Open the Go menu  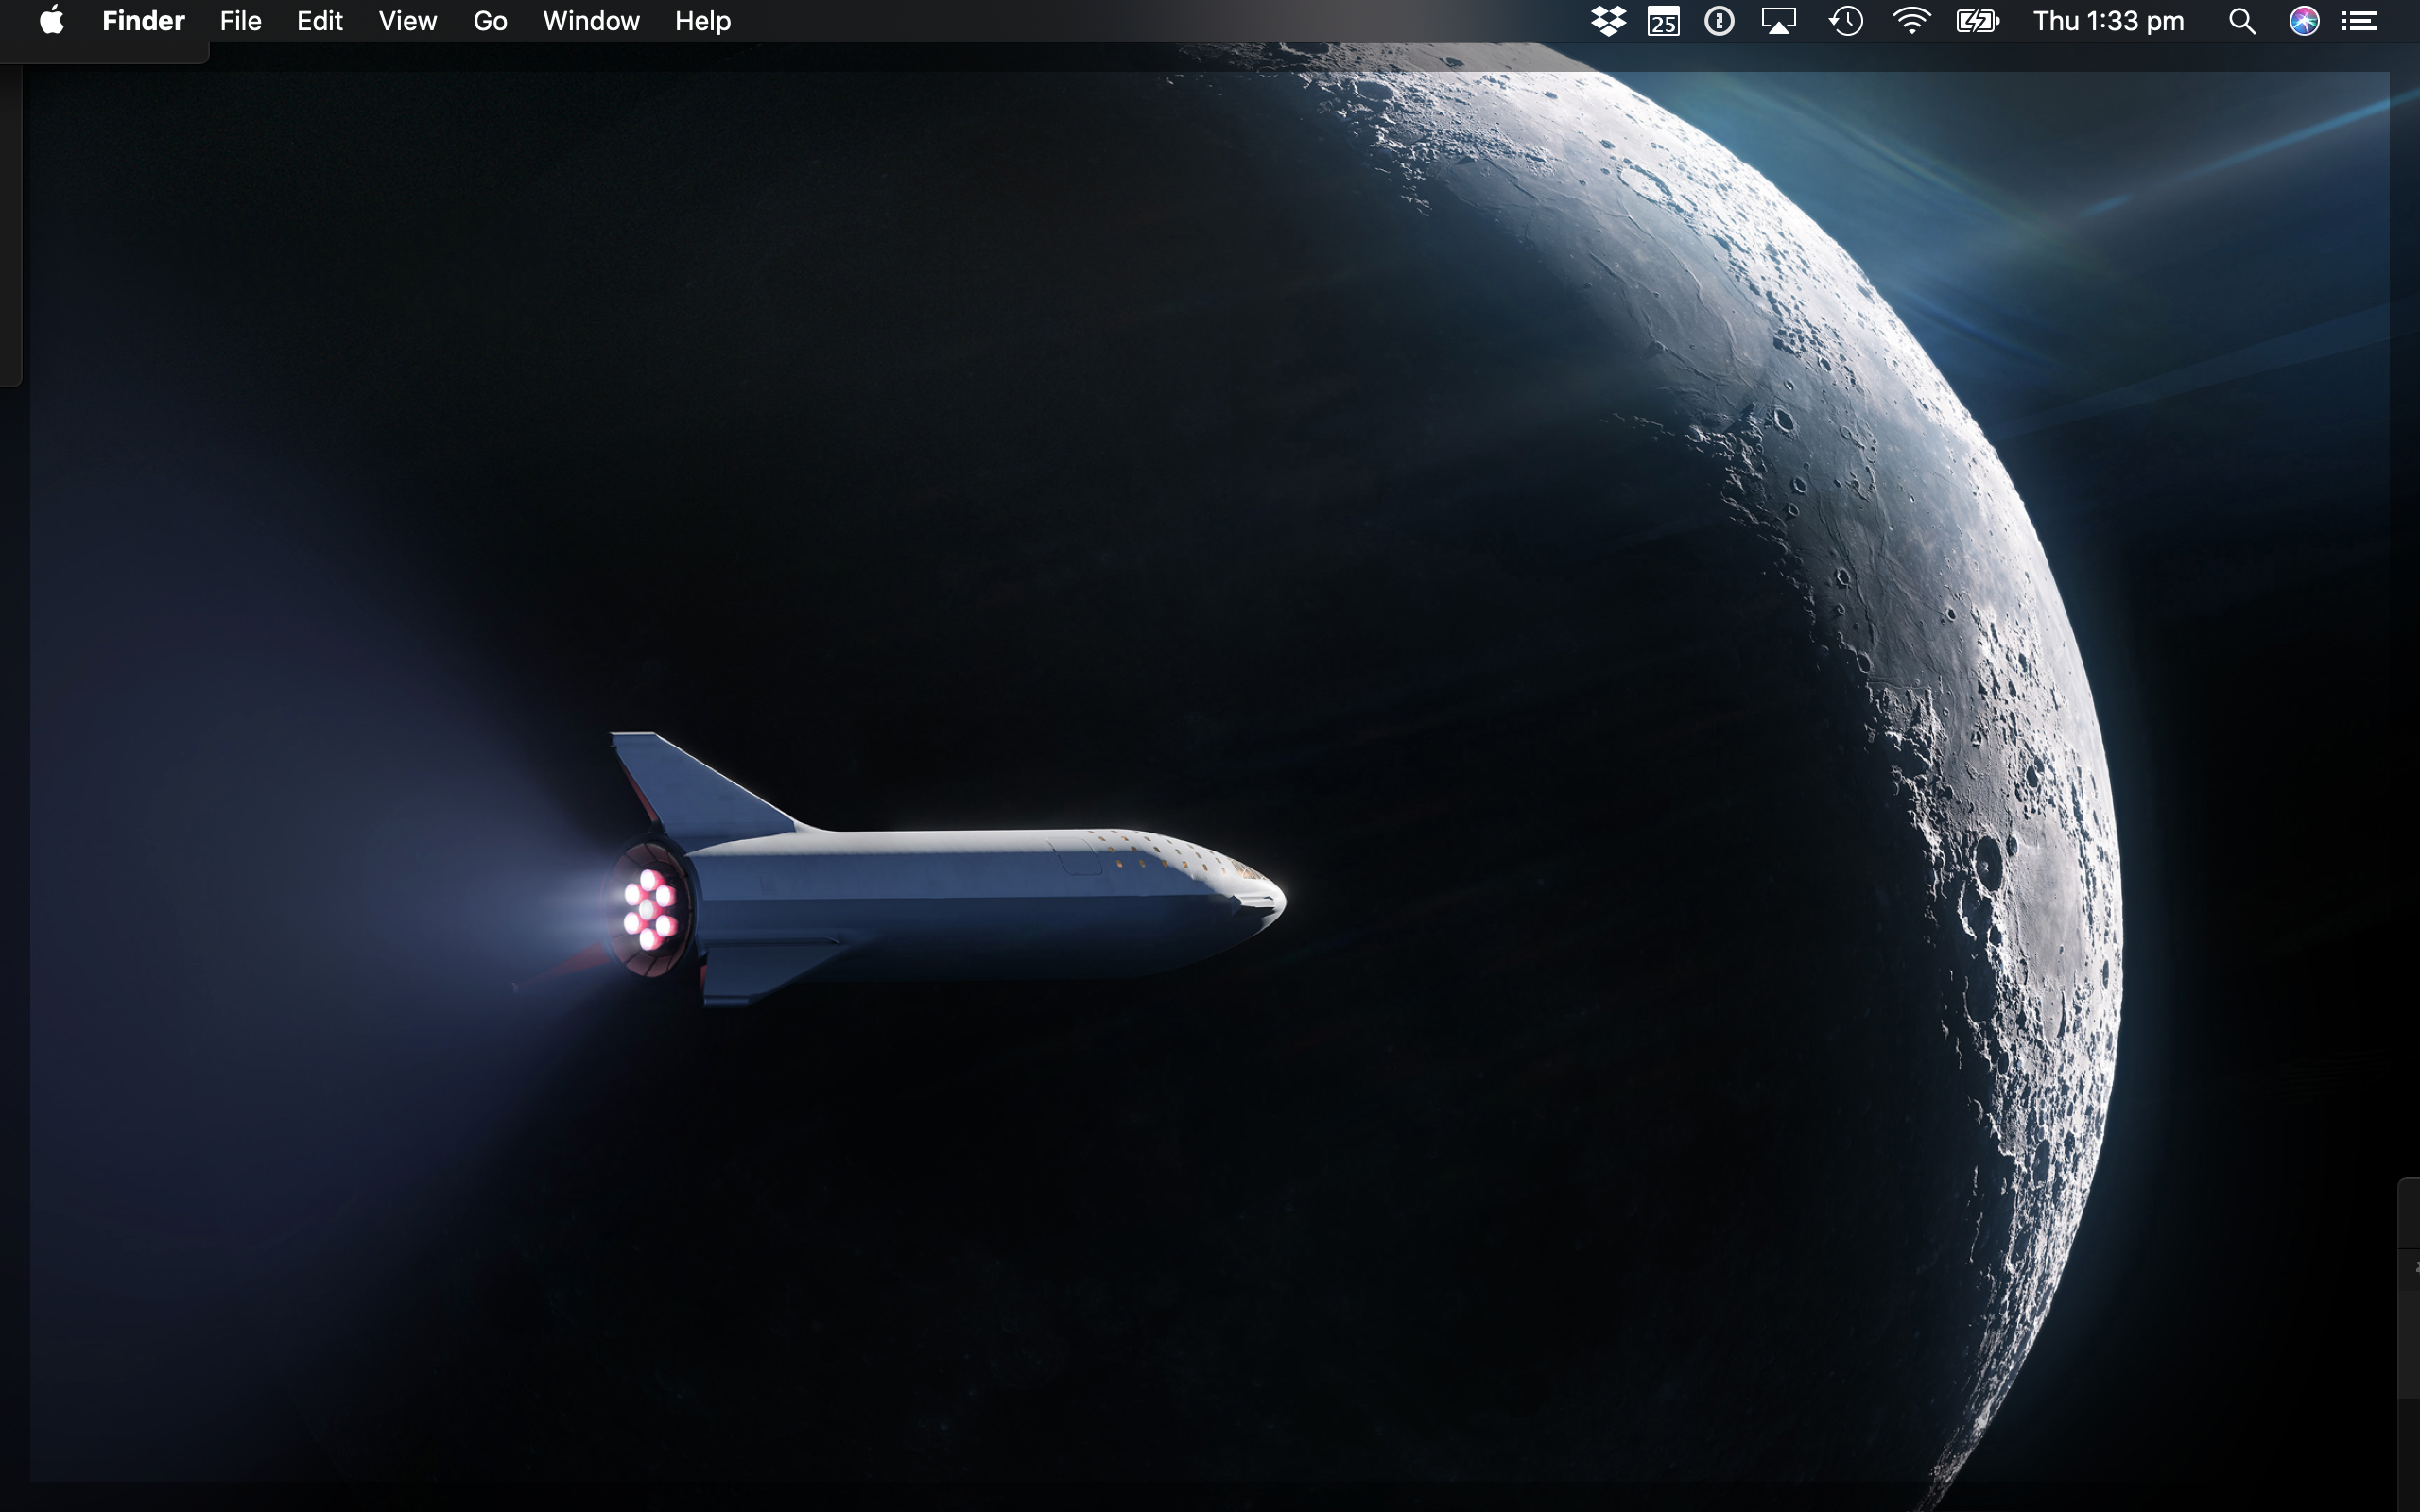click(490, 21)
